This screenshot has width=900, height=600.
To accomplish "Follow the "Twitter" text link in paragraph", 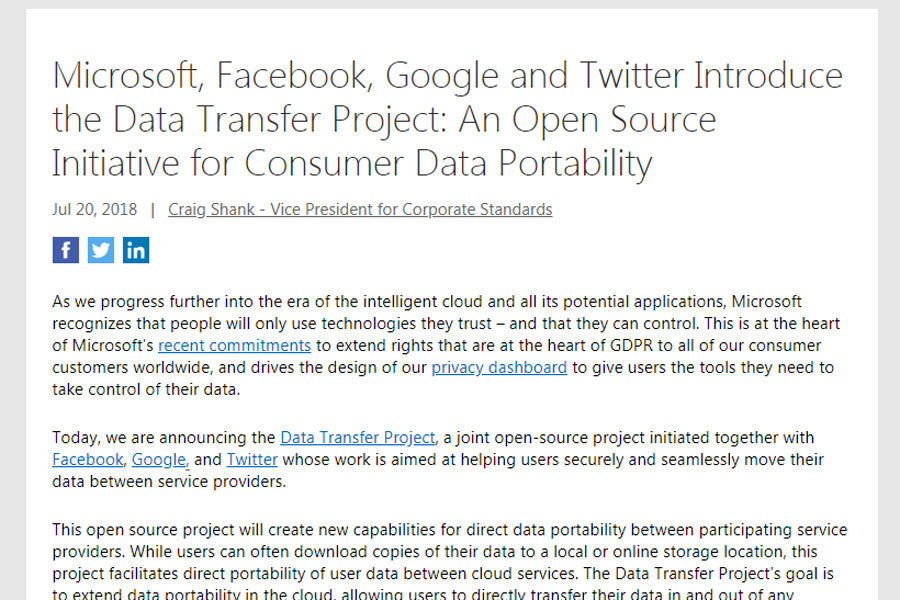I will 252,460.
